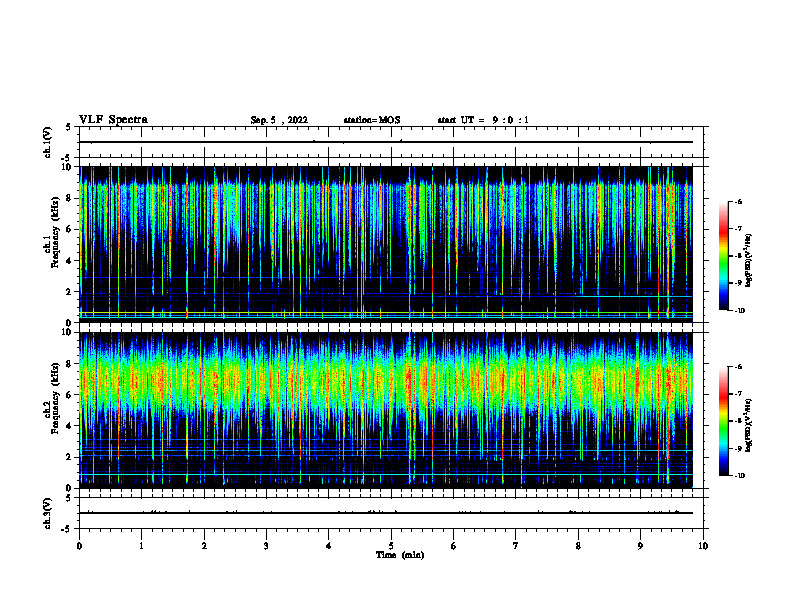
Task: Select the ch.2 "Frequency (kHz)" axis label
Action: 55,398
